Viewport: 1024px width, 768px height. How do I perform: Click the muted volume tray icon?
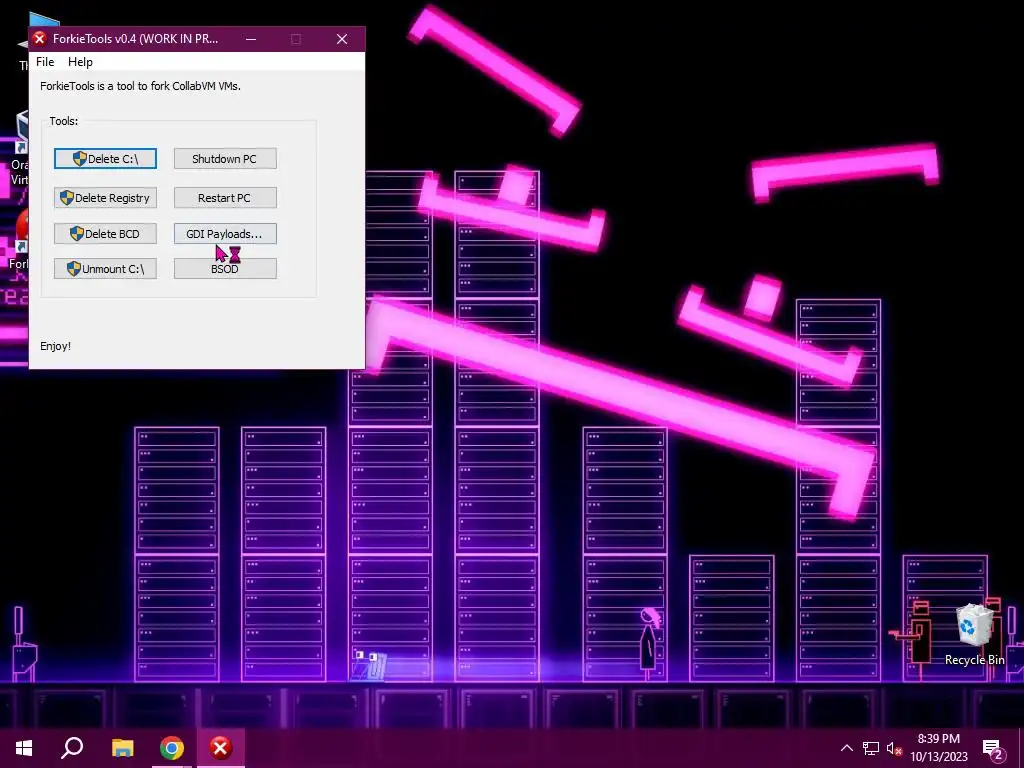click(x=894, y=748)
